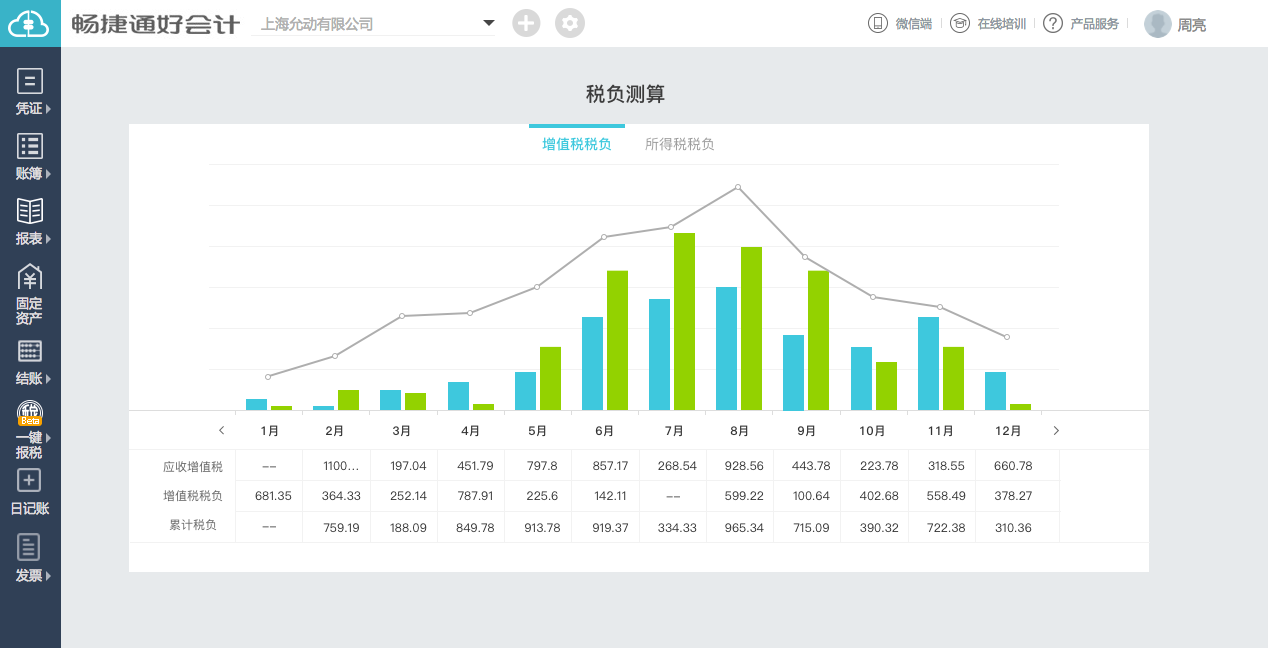Select the 结账 closing calendar icon
This screenshot has width=1268, height=648.
[30, 351]
